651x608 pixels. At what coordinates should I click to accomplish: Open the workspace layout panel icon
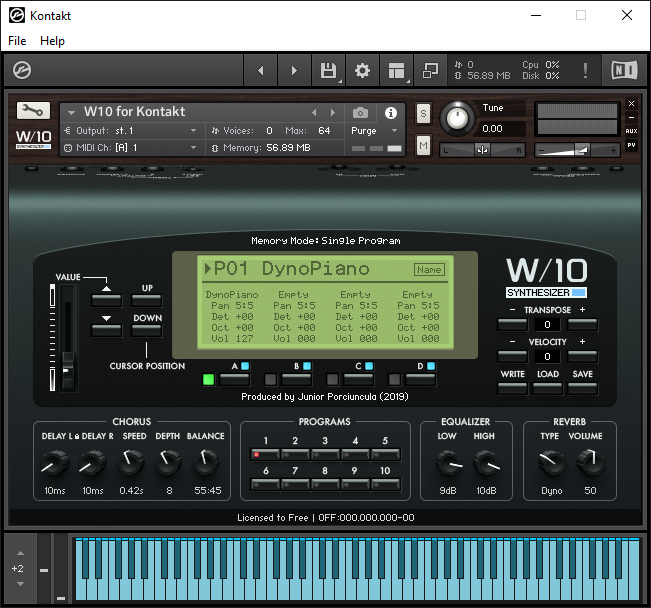[x=396, y=70]
